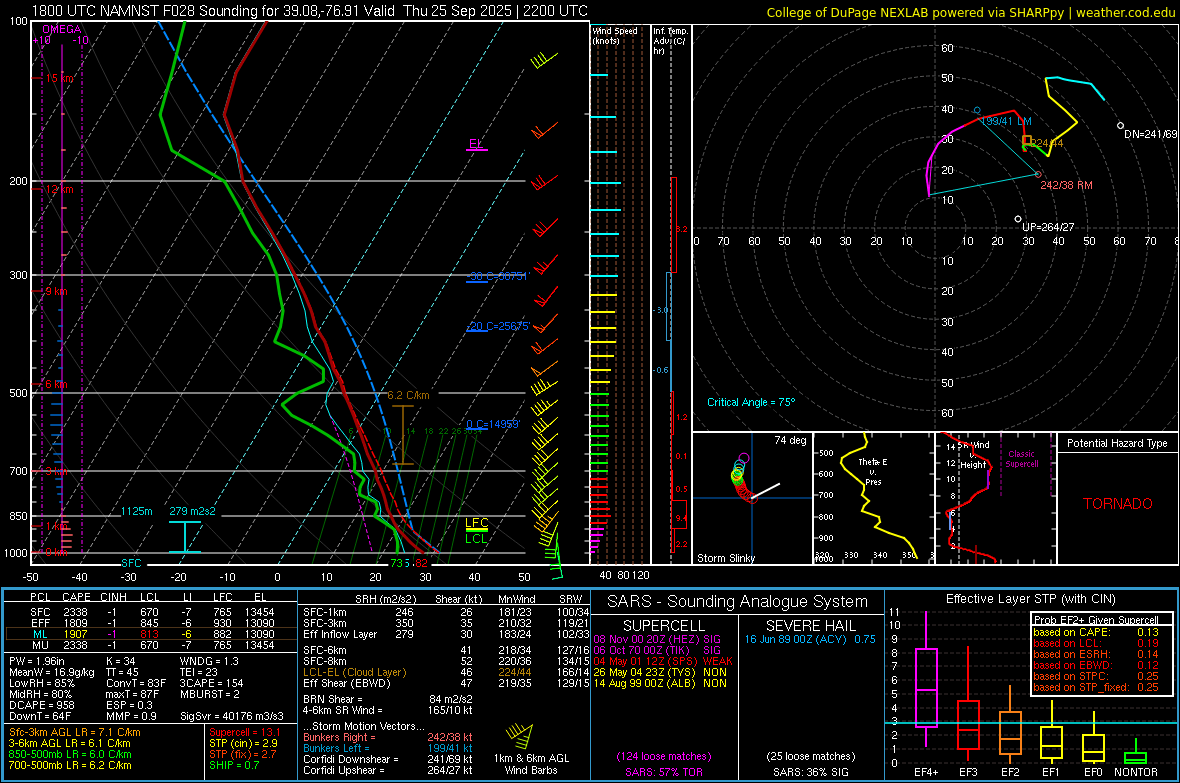Image resolution: width=1180 pixels, height=783 pixels.
Task: Click the '279 m2s2' label on skew-T
Action: 193,511
